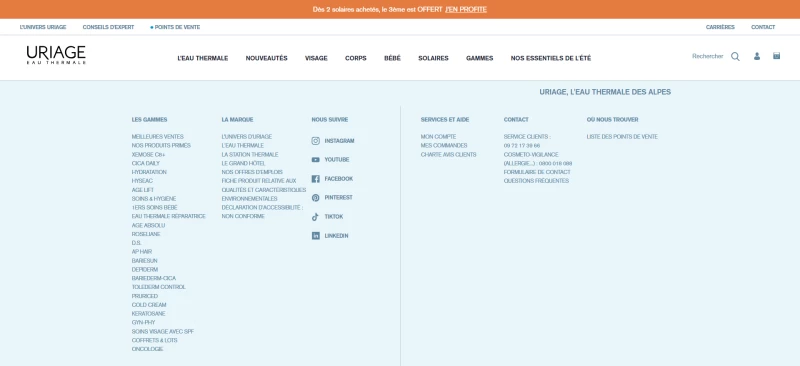
Task: Open the XEMOSE C8+ range link
Action: 148,155
